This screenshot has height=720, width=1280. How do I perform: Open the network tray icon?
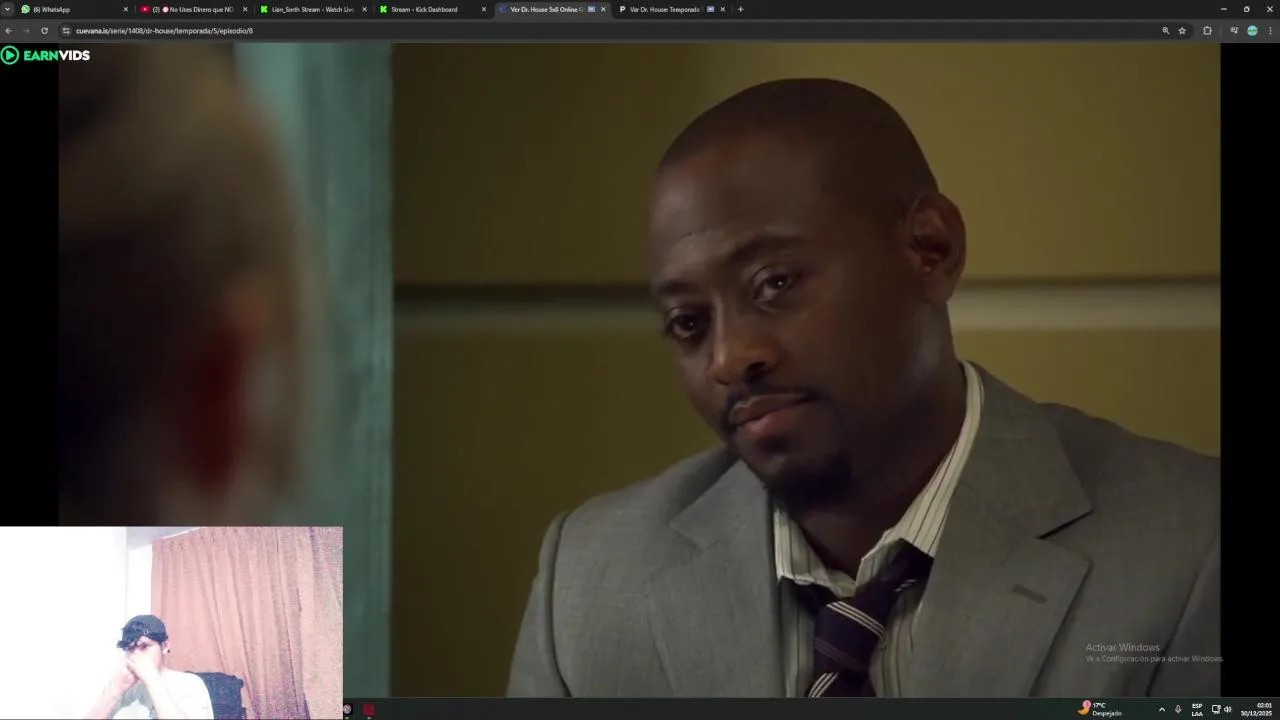pyautogui.click(x=1216, y=709)
